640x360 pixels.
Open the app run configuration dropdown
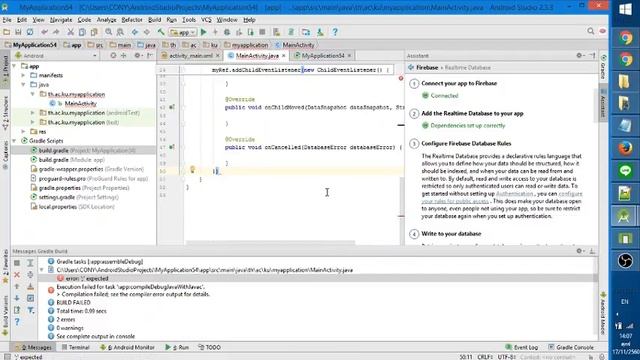pyautogui.click(x=183, y=32)
